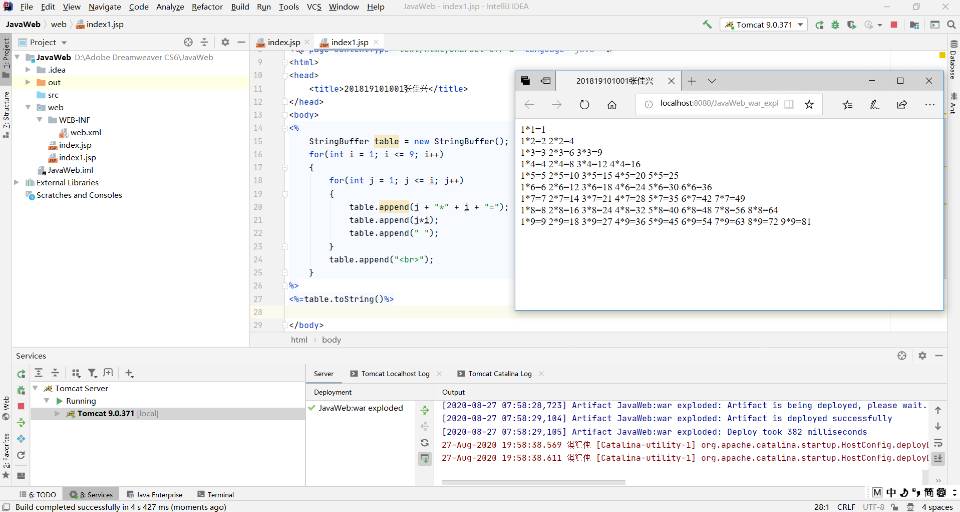Open the TODO tool window button

coord(37,494)
